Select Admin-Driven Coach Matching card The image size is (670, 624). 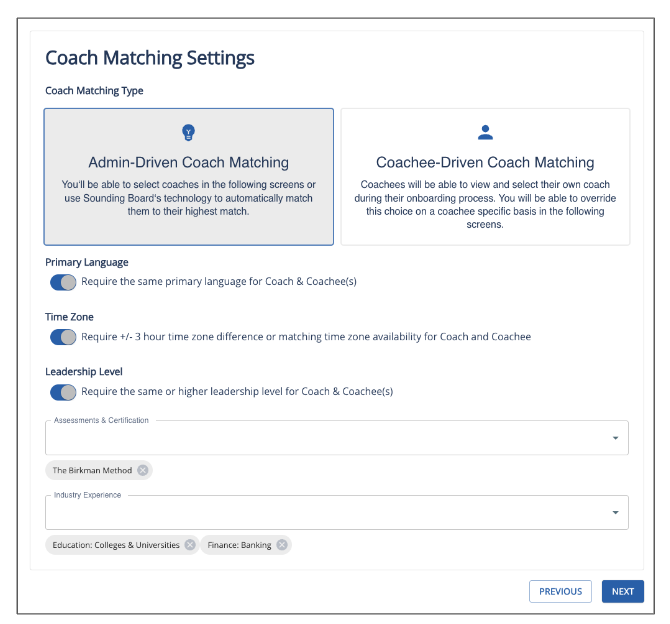pyautogui.click(x=188, y=177)
